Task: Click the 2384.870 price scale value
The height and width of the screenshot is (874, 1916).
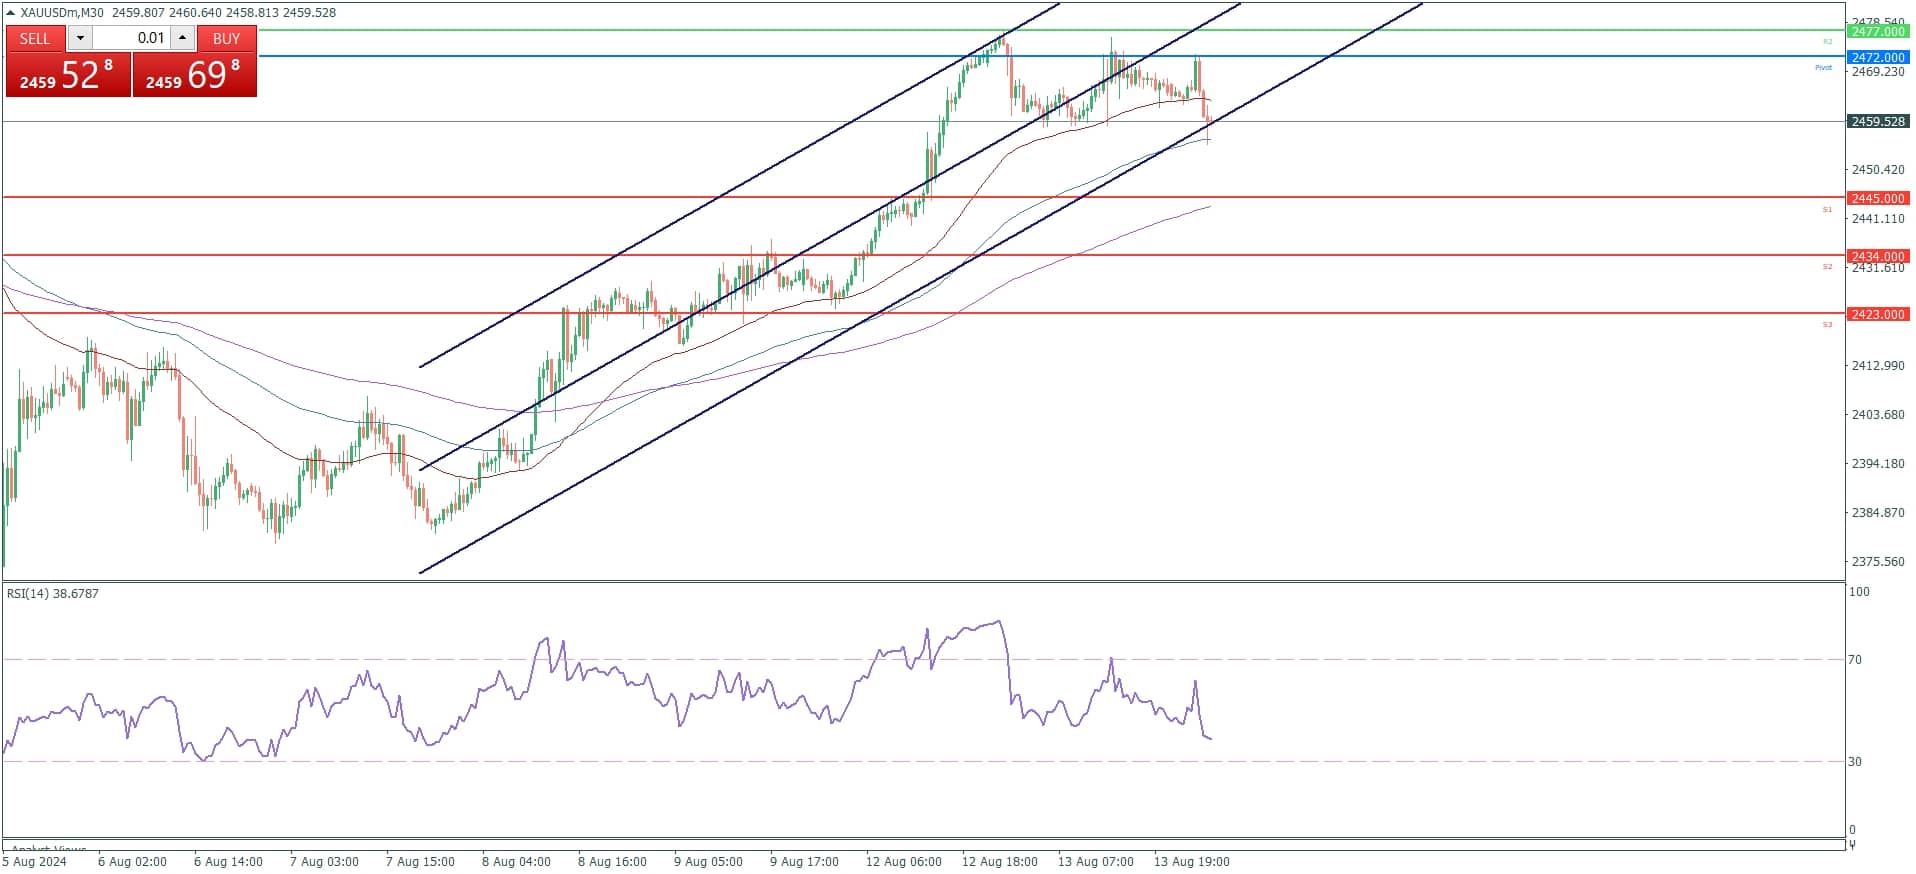Action: [1878, 512]
